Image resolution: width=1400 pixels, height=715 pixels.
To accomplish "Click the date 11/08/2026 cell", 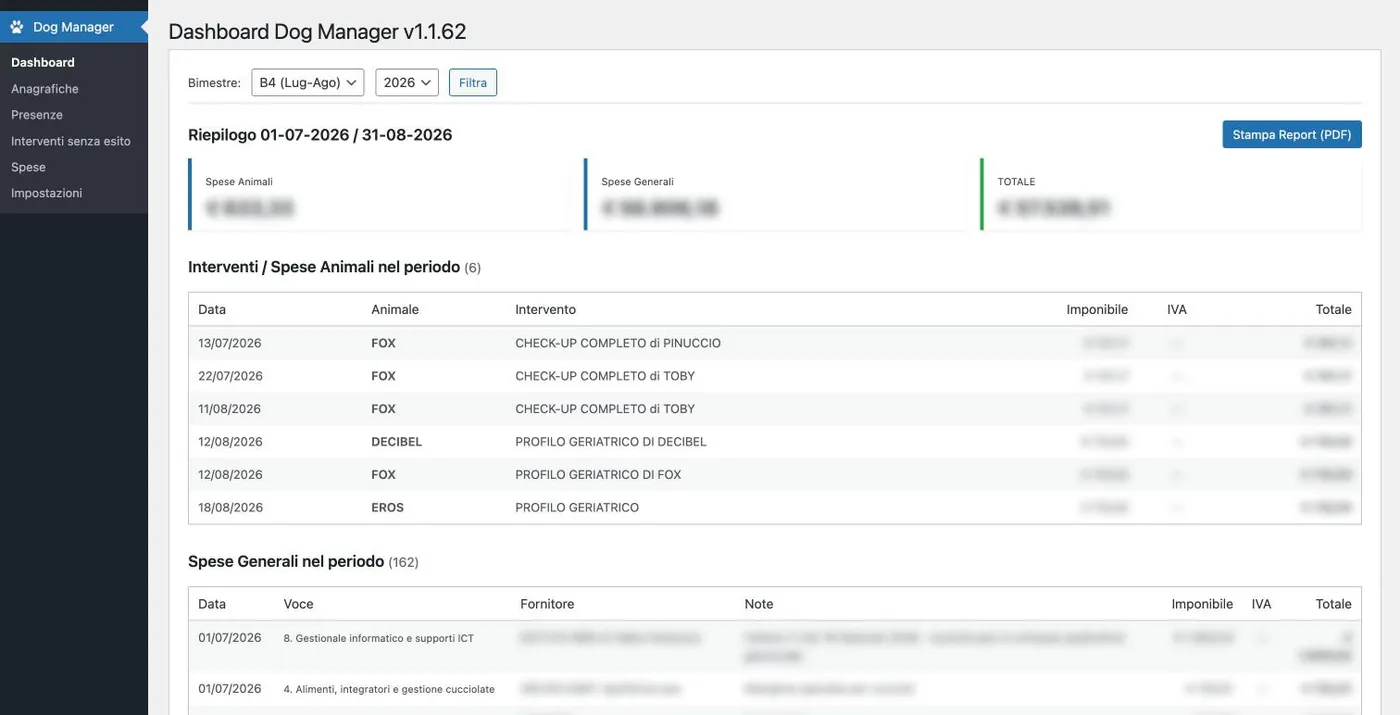I will point(230,409).
